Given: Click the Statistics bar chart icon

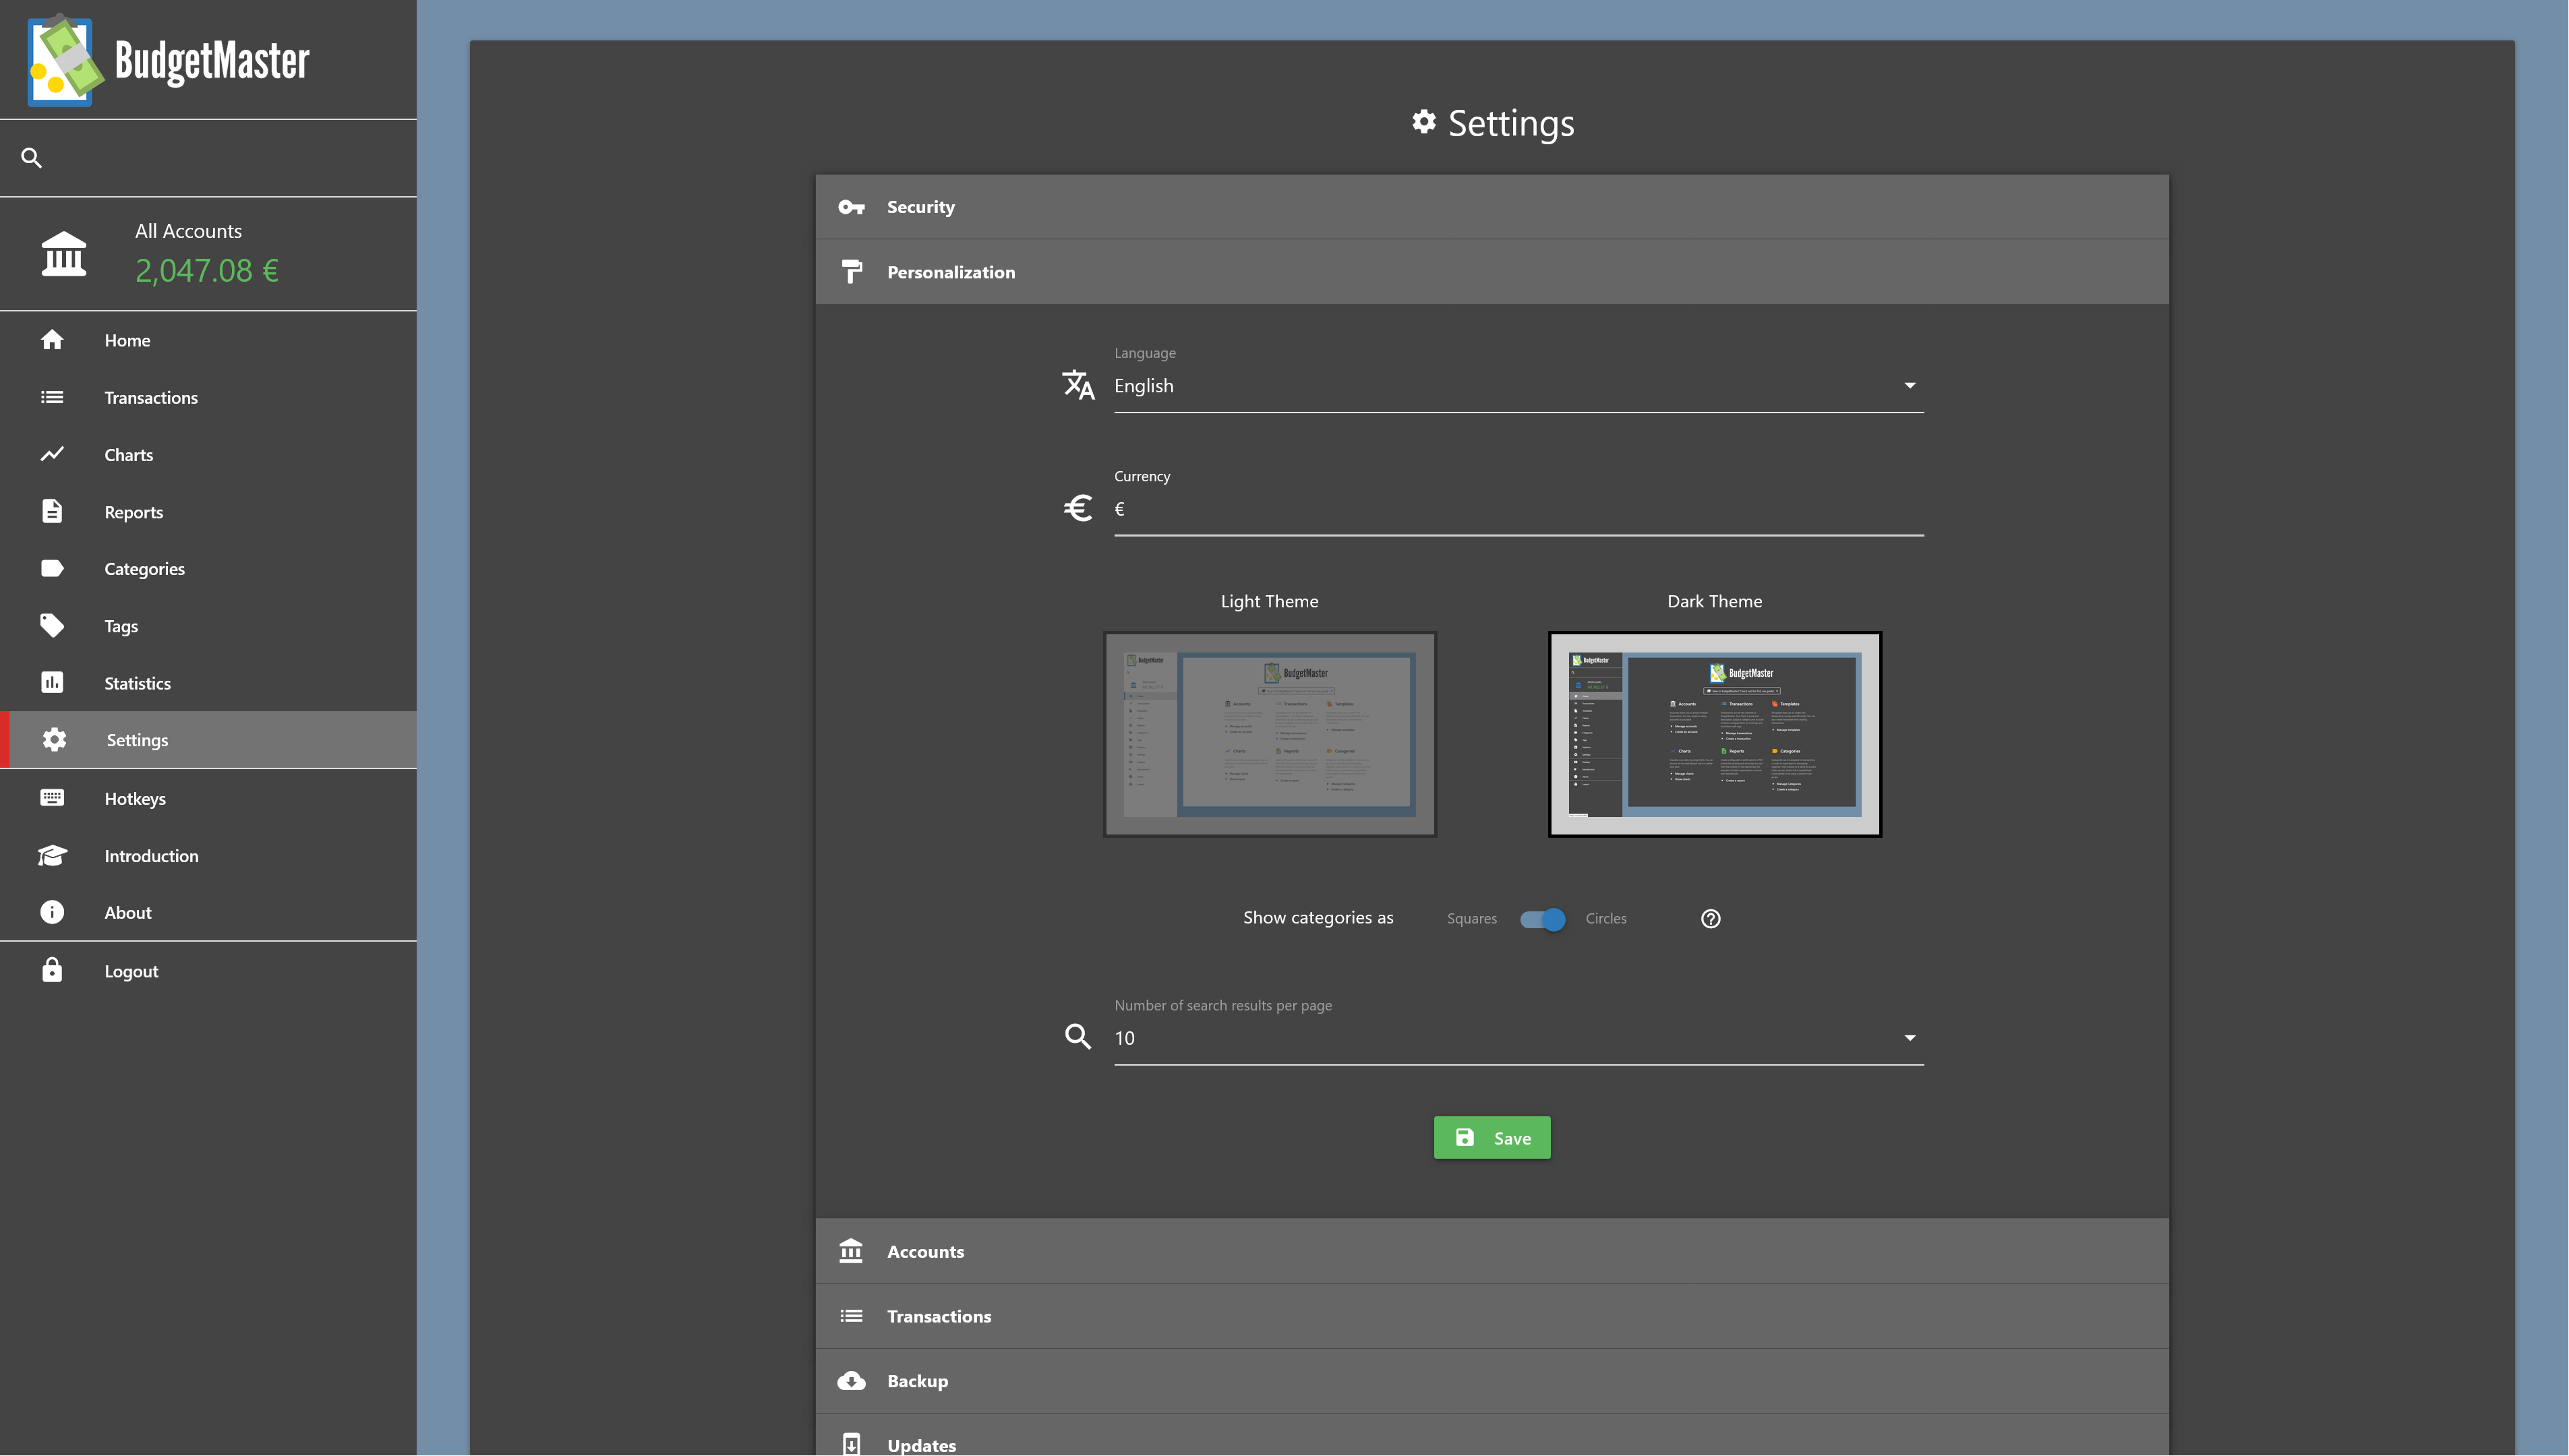Looking at the screenshot, I should click(52, 682).
